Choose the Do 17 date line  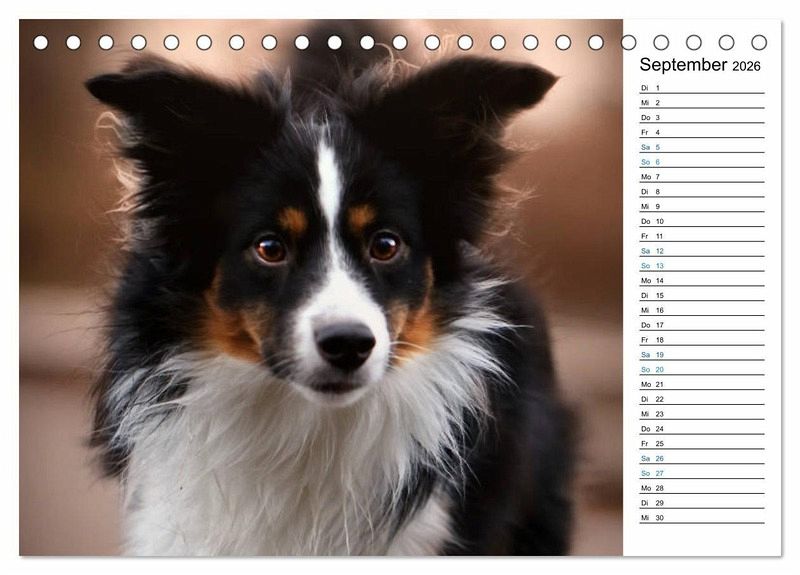pos(701,325)
